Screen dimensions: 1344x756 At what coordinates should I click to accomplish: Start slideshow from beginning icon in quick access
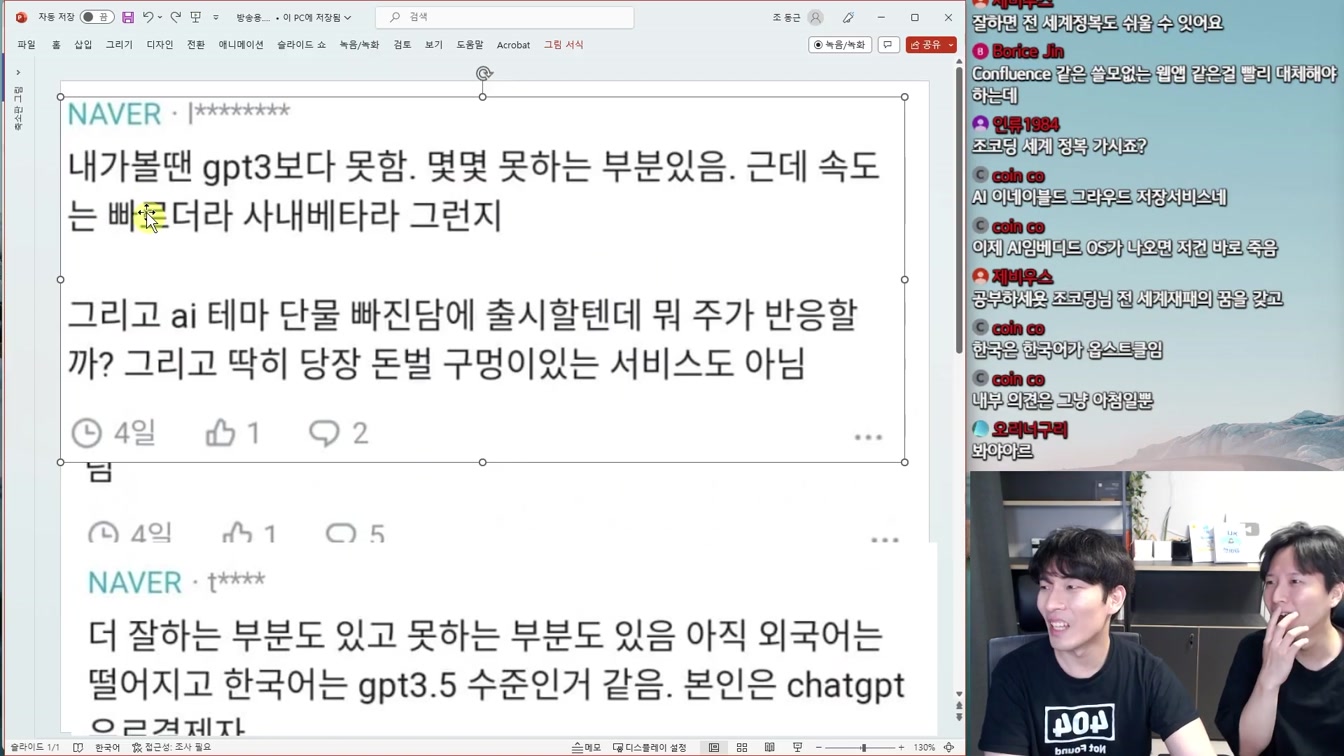click(x=196, y=17)
